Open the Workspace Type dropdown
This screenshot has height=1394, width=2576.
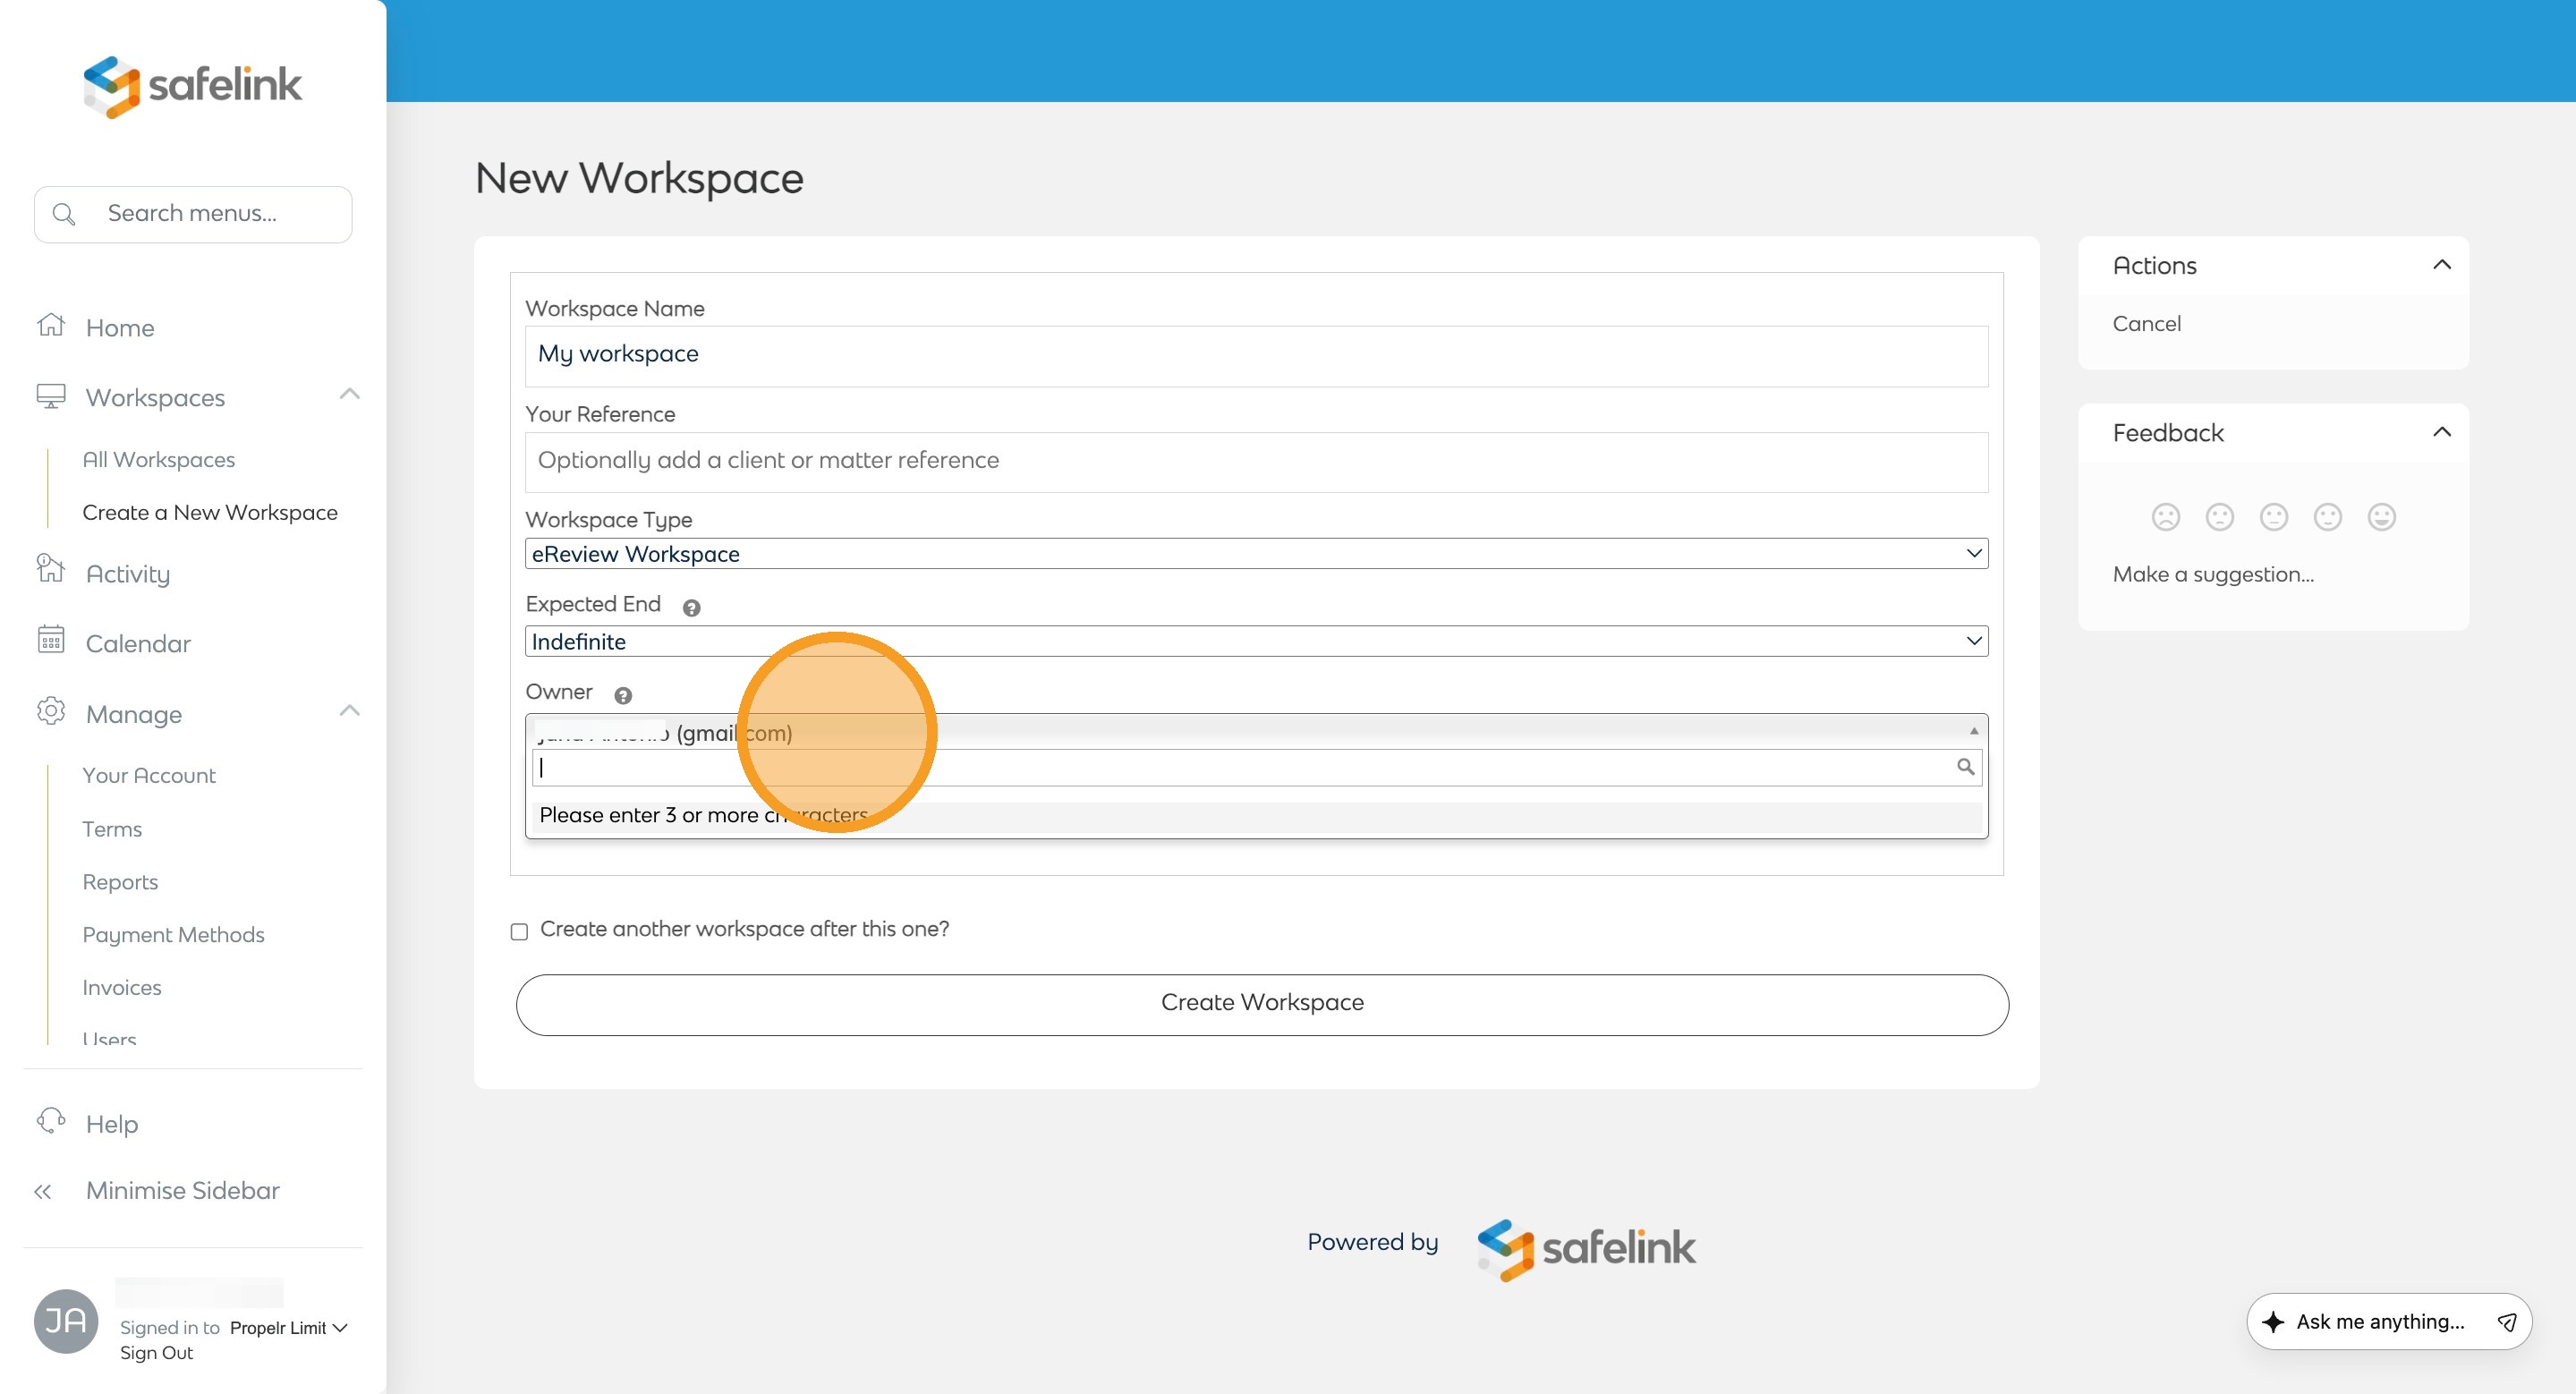[x=1256, y=554]
